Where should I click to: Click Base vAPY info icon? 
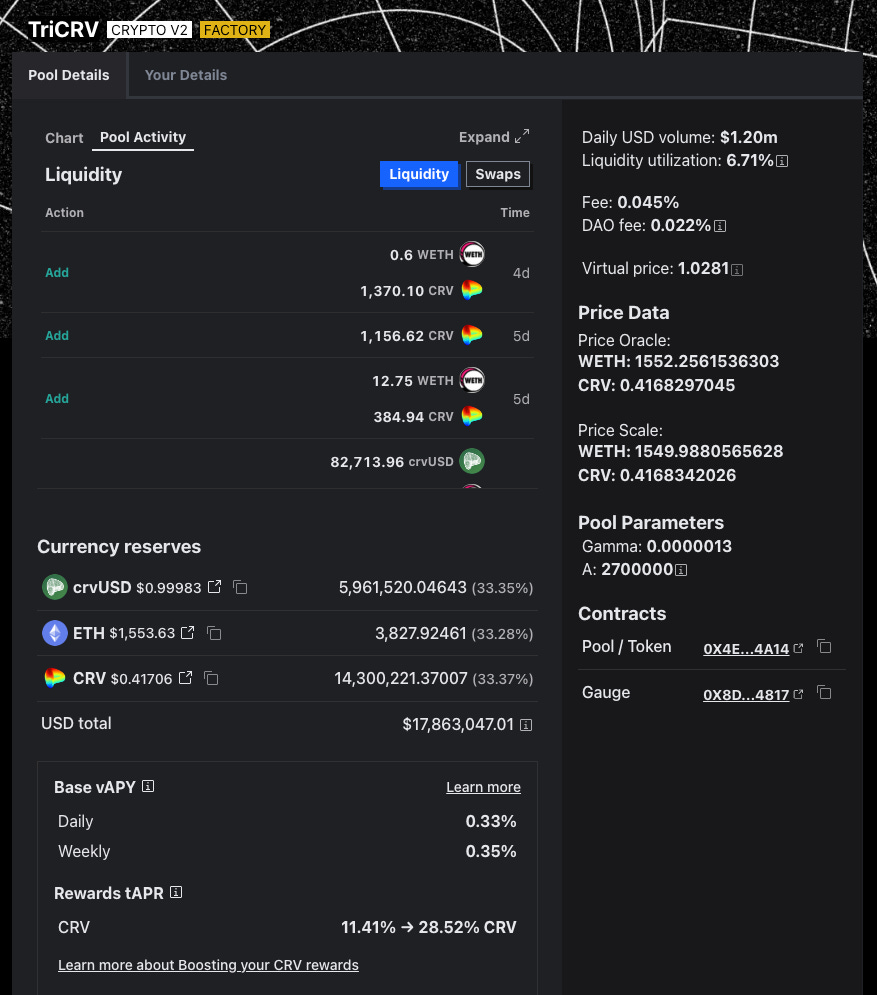[148, 786]
